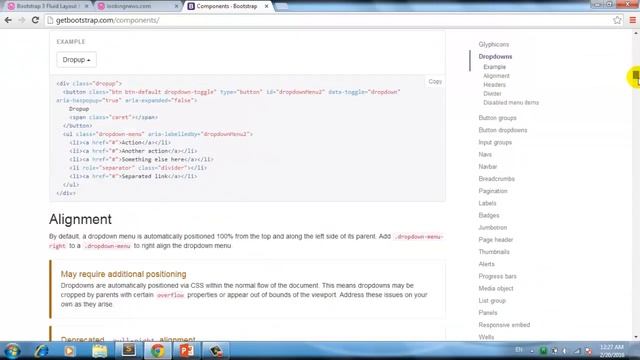Open Alerts in sidebar navigation
640x360 pixels.
[486, 264]
